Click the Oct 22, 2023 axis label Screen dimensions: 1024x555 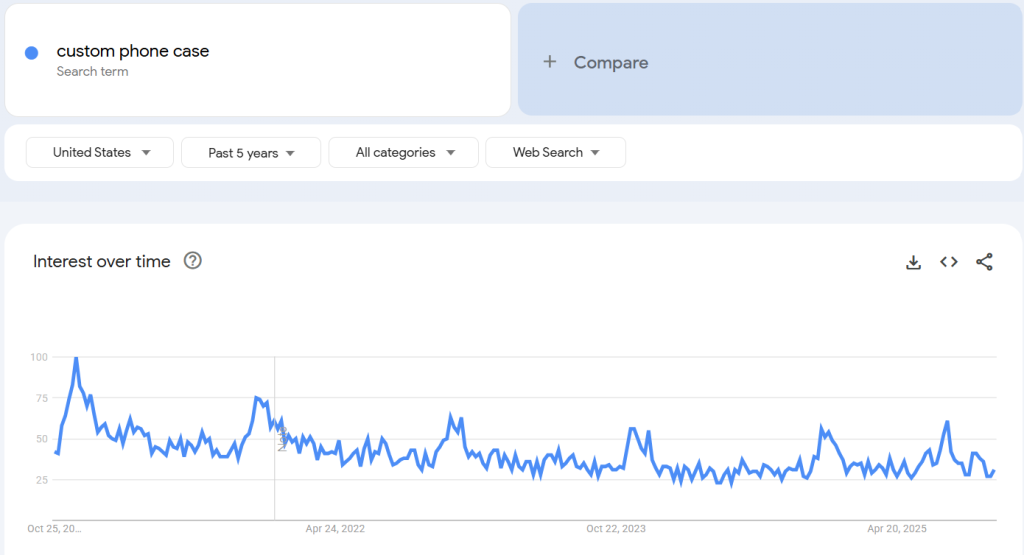click(x=616, y=528)
